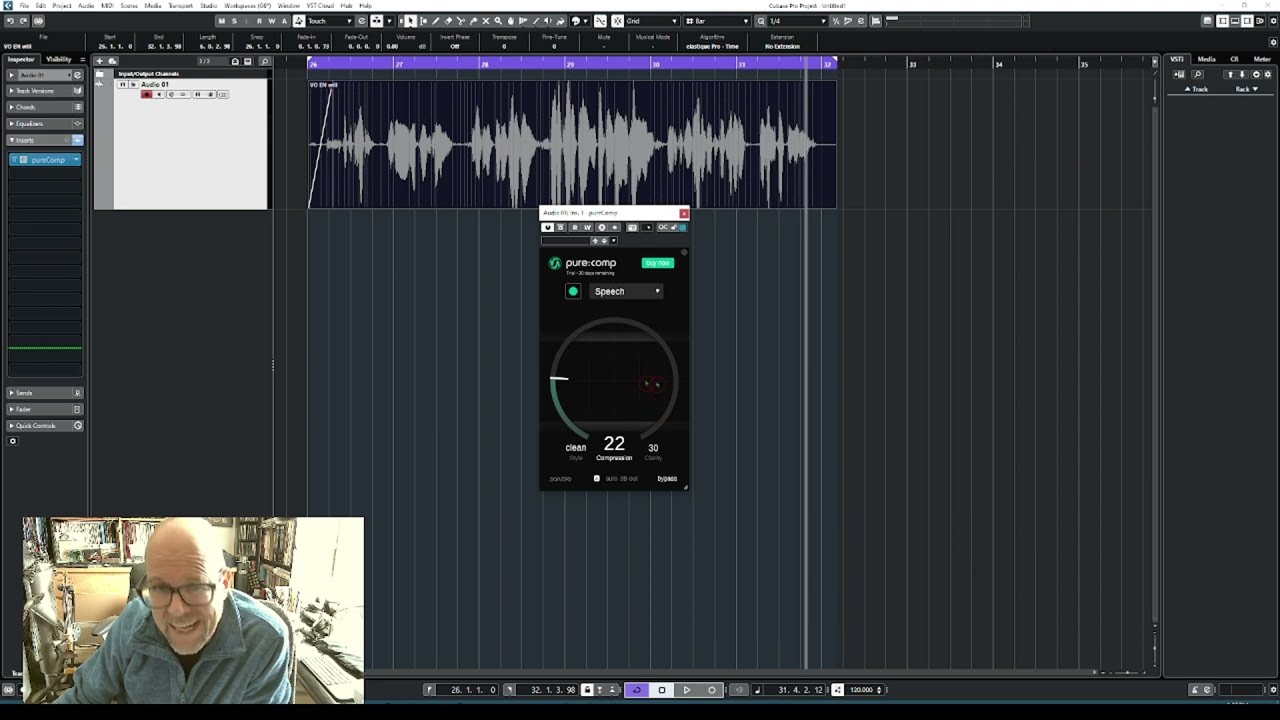Viewport: 1280px width, 720px height.
Task: Switch to the Media tab in right zone
Action: coord(1206,59)
